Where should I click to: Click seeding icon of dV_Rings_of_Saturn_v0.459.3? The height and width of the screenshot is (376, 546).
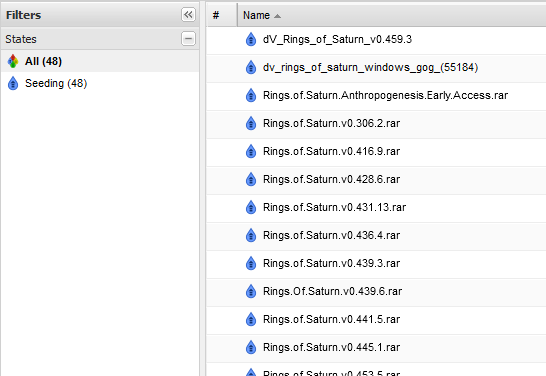tap(251, 39)
